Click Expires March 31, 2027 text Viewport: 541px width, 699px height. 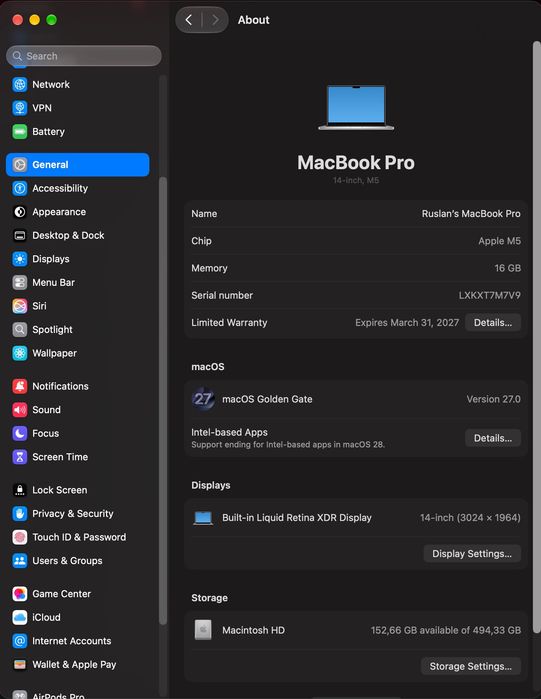(407, 322)
